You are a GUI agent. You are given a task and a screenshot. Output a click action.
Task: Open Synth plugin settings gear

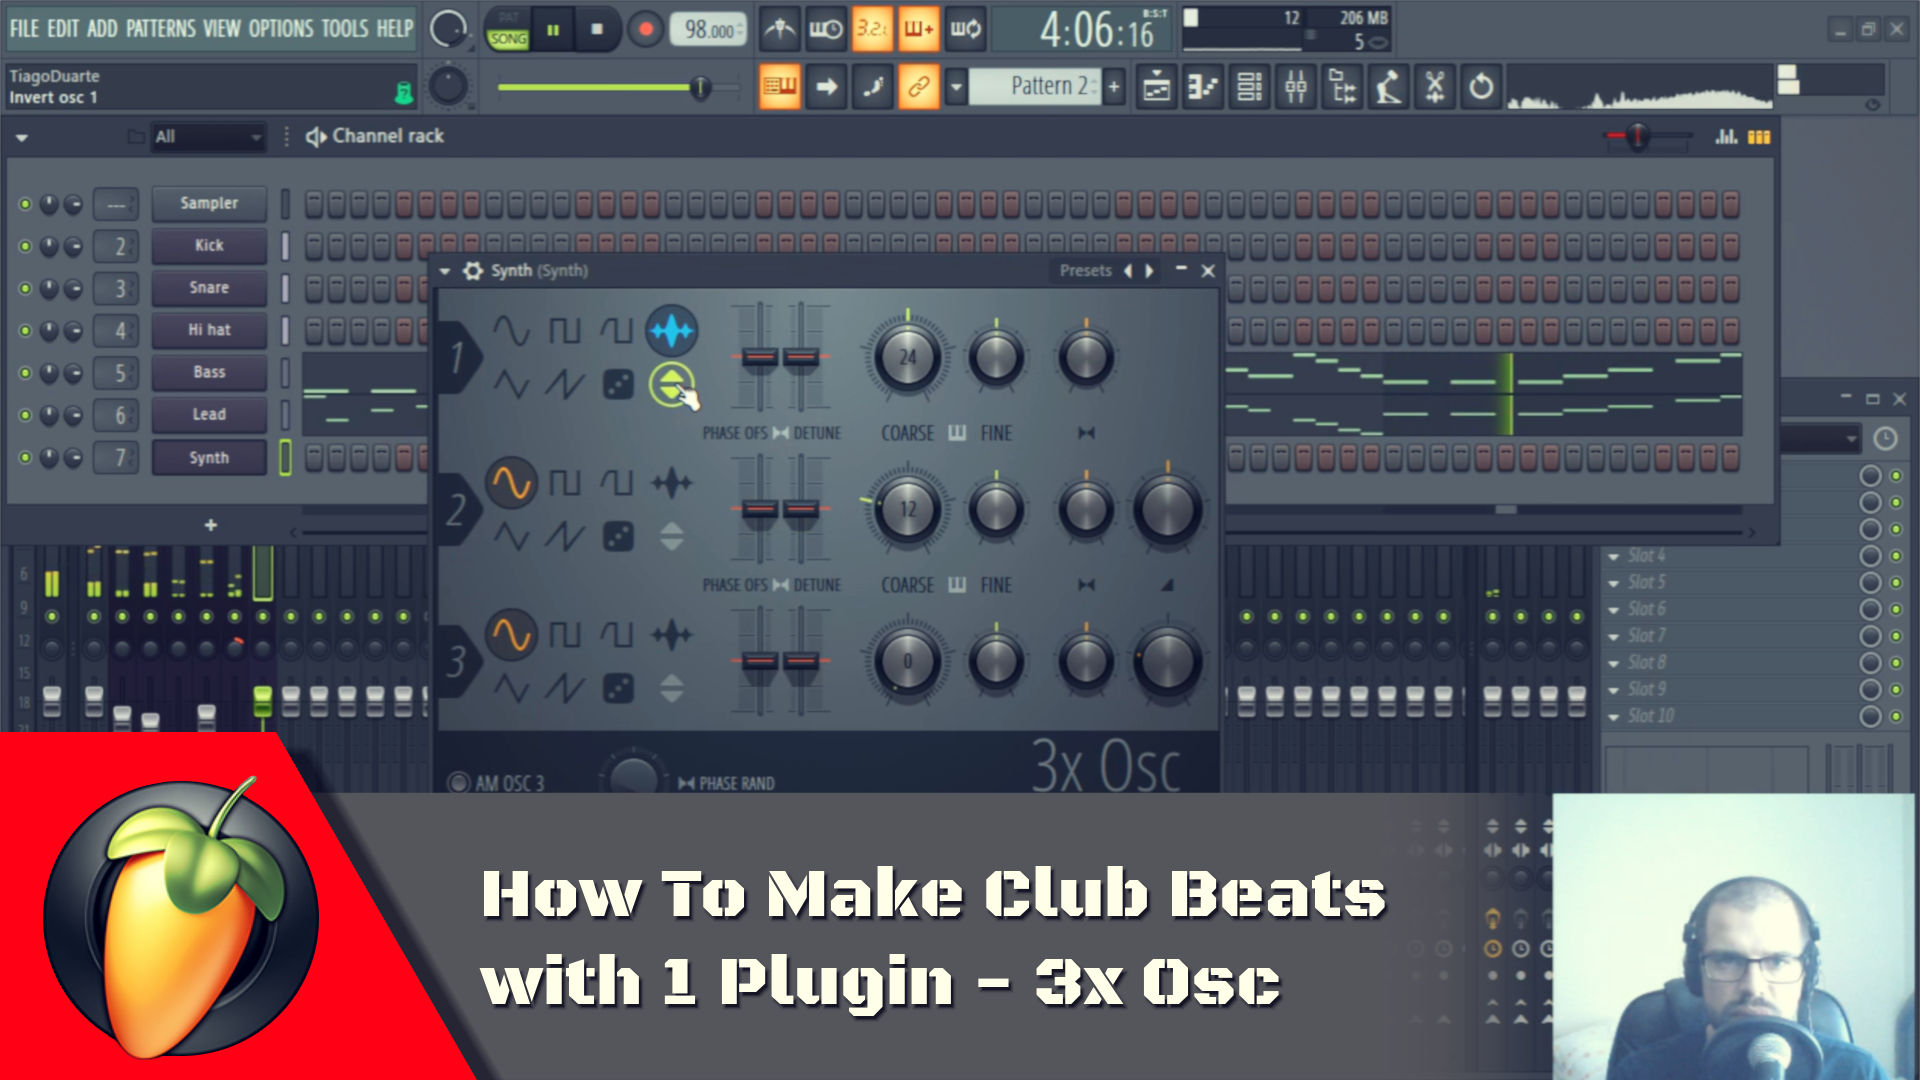click(473, 271)
